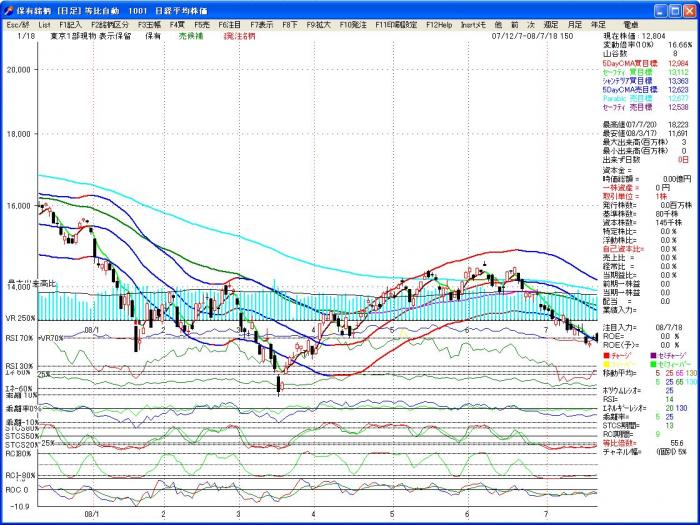Click the F3手帳 menu item
The image size is (700, 525).
(150, 25)
